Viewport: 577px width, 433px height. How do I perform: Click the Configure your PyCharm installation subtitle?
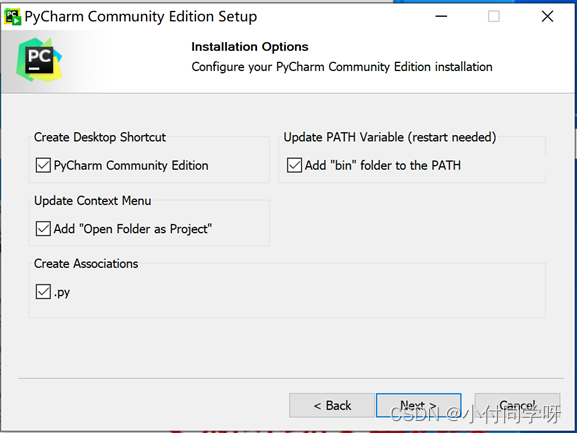tap(342, 67)
